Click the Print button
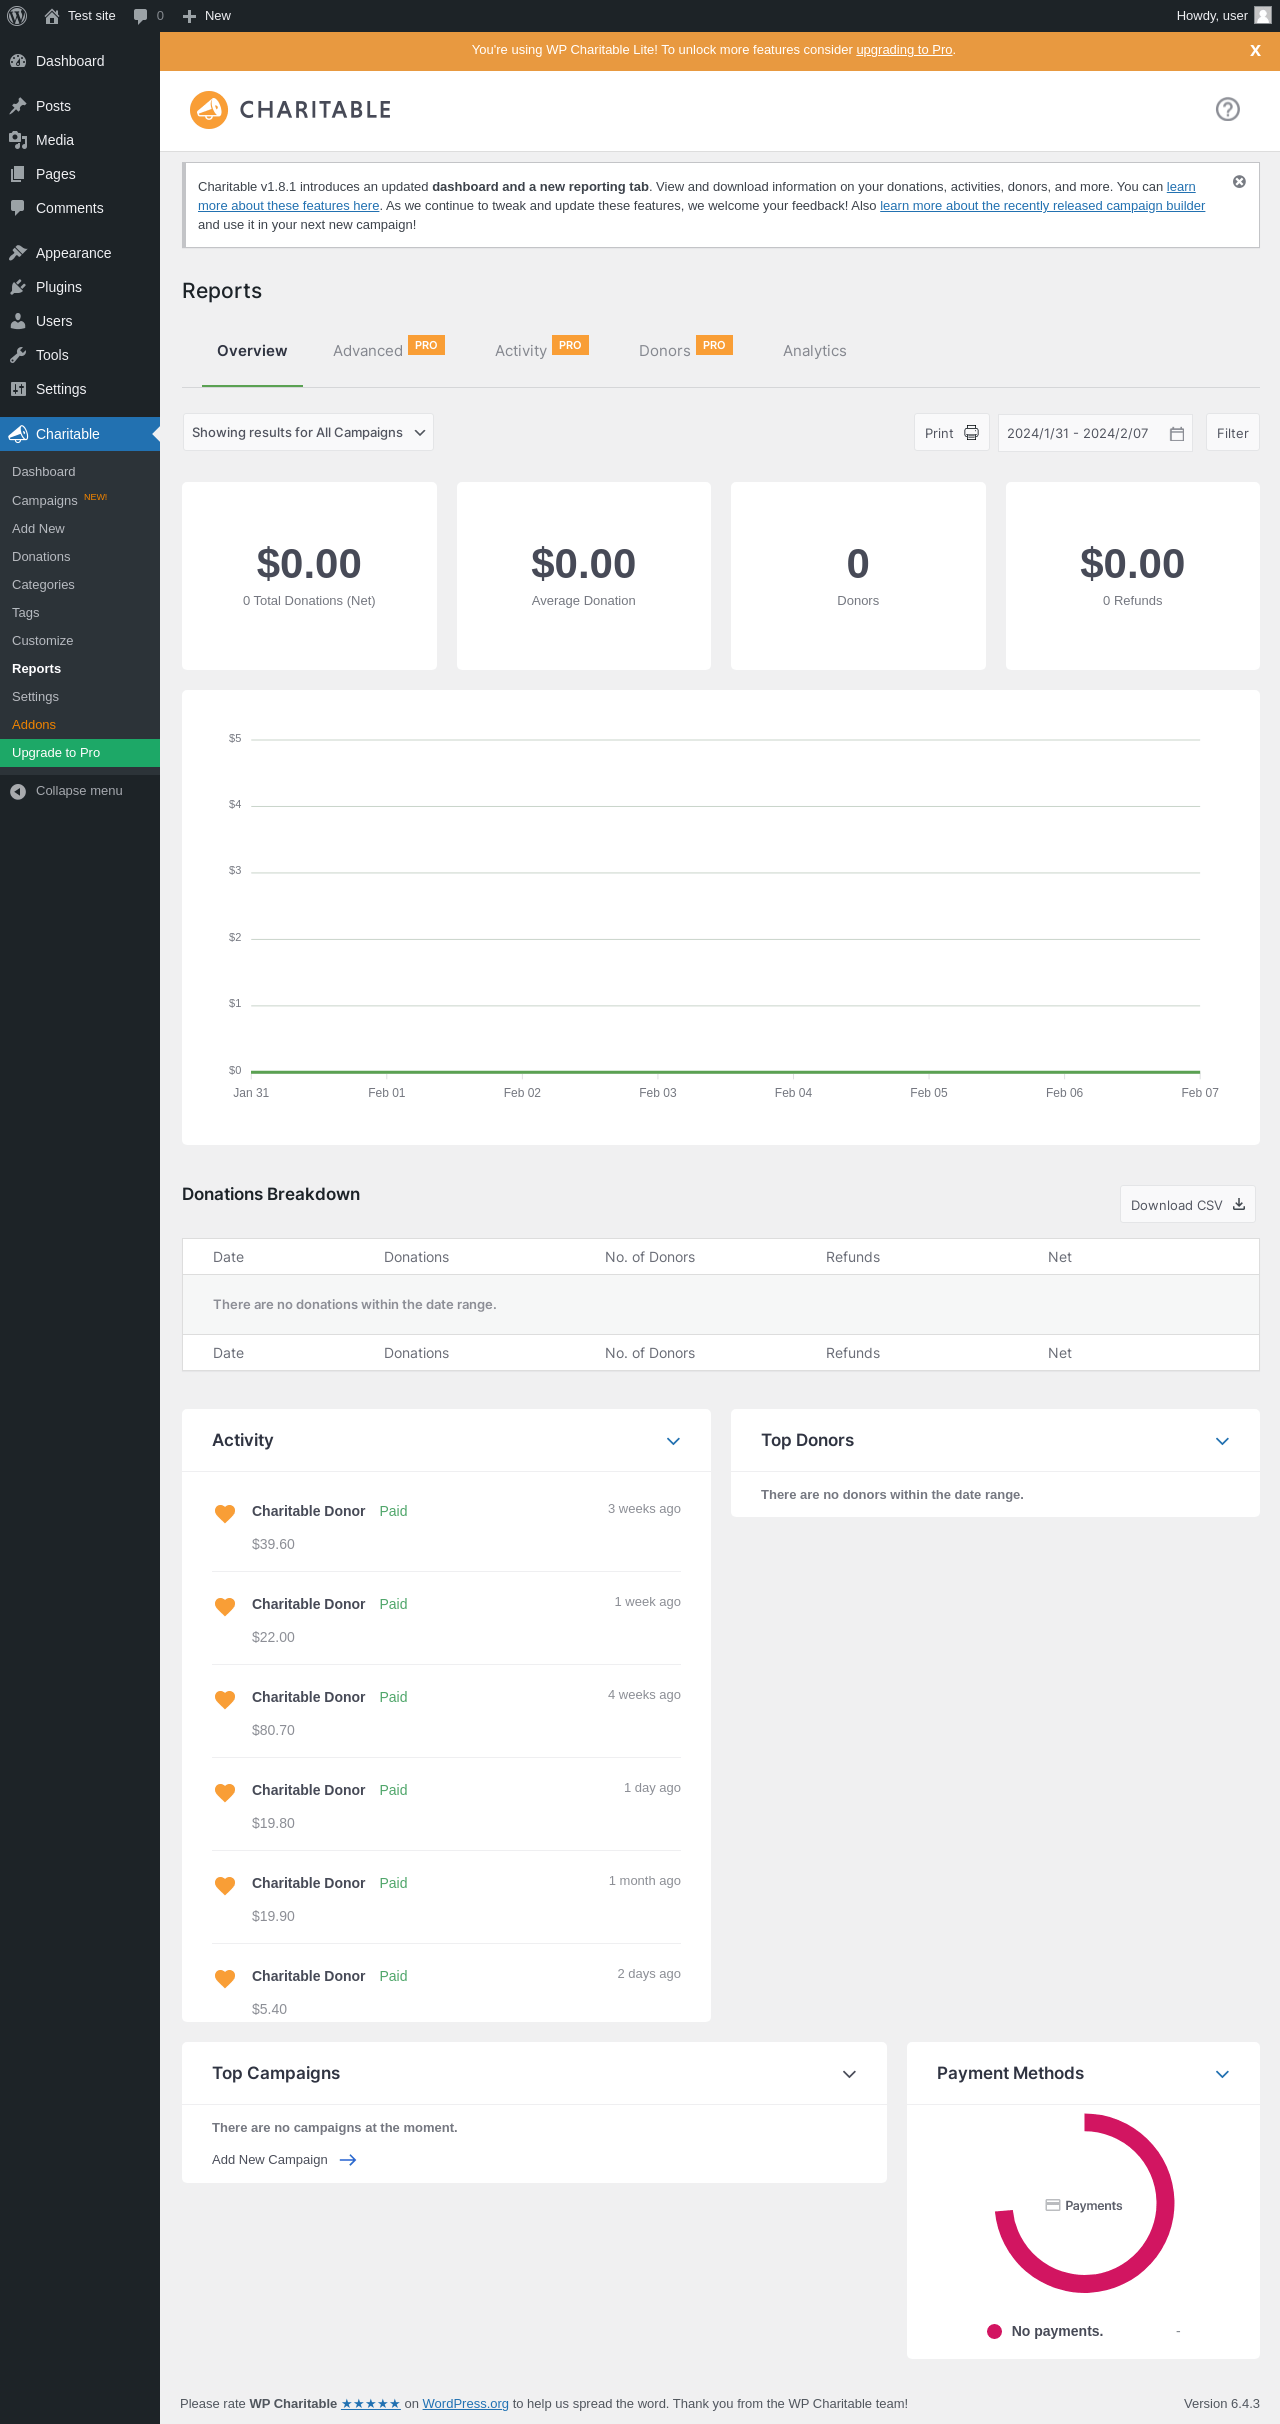1280x2424 pixels. click(951, 433)
